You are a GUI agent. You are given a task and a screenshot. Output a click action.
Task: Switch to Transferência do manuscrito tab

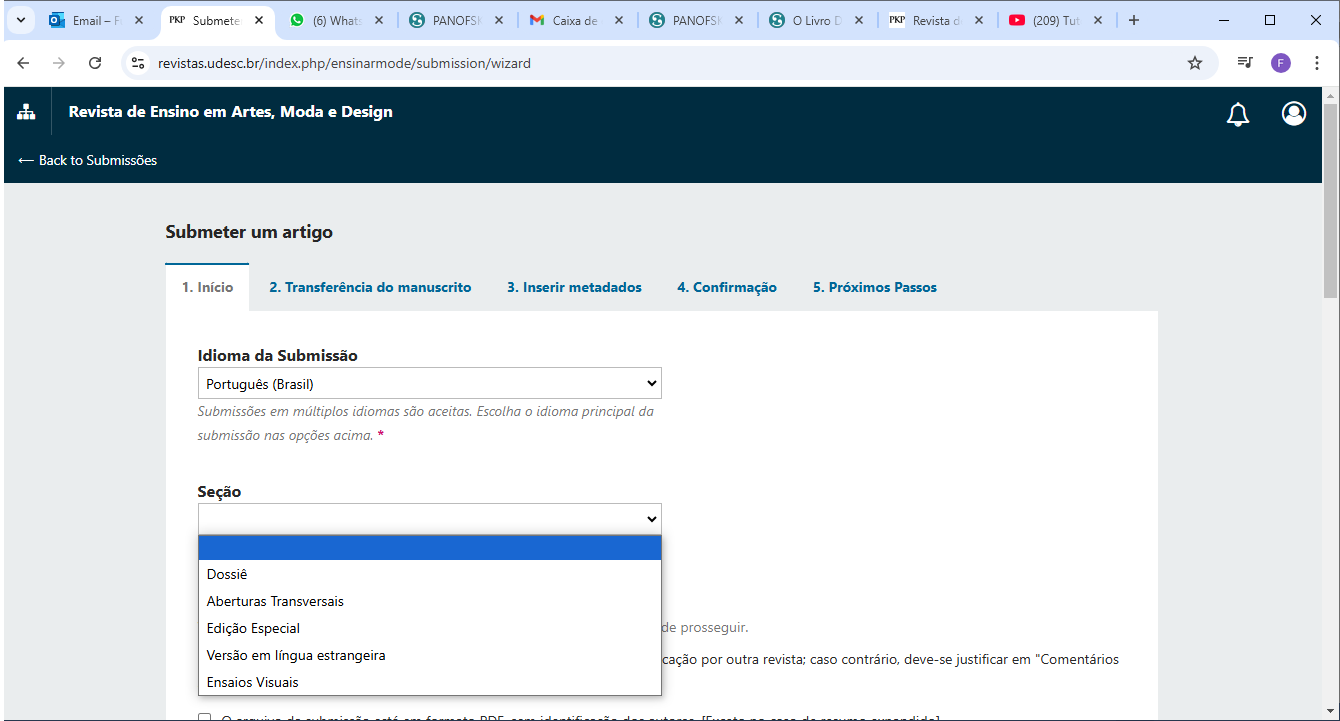(370, 287)
